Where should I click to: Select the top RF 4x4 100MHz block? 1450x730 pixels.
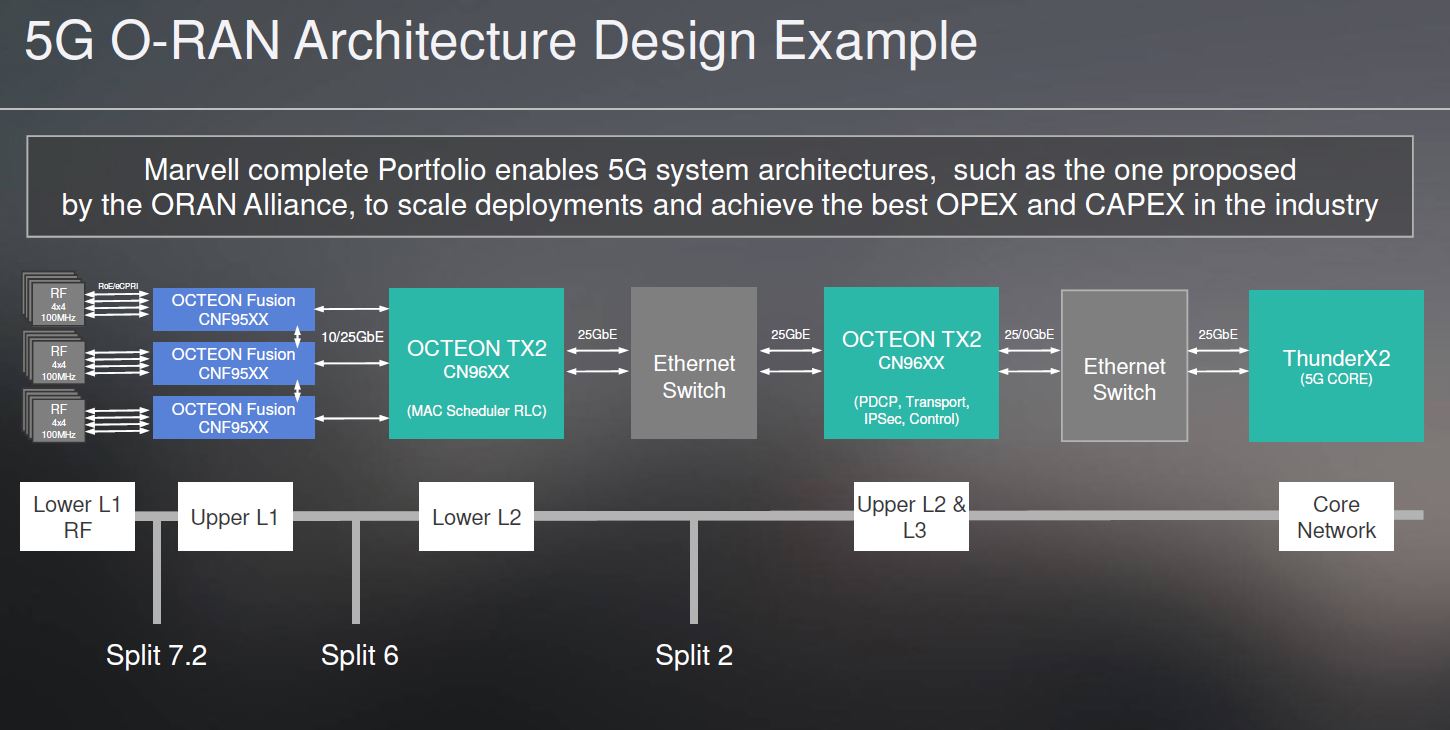[57, 304]
